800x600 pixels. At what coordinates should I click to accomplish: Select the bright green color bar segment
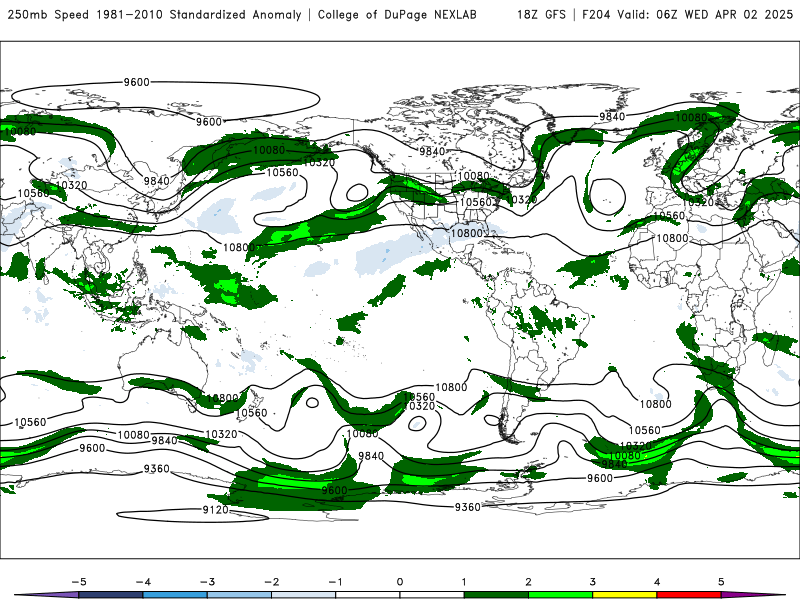coord(560,595)
